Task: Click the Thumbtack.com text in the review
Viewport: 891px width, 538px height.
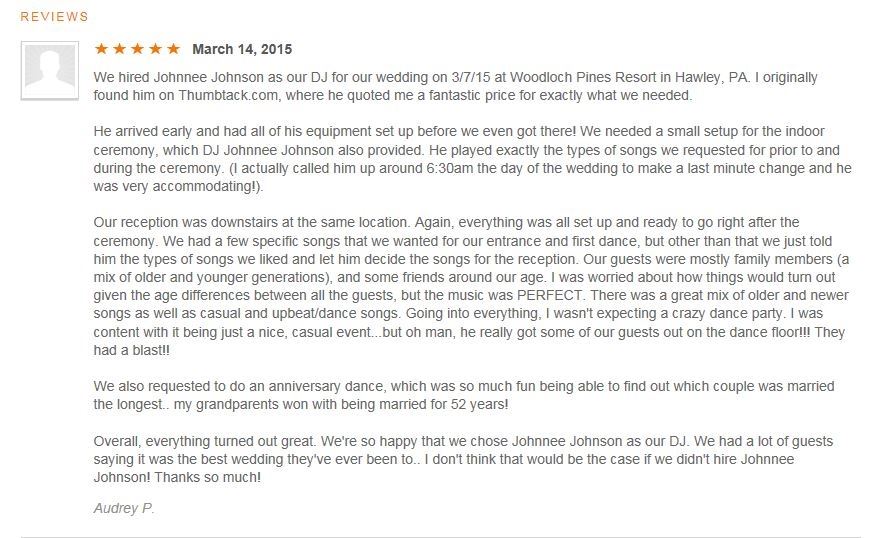Action: [x=222, y=96]
